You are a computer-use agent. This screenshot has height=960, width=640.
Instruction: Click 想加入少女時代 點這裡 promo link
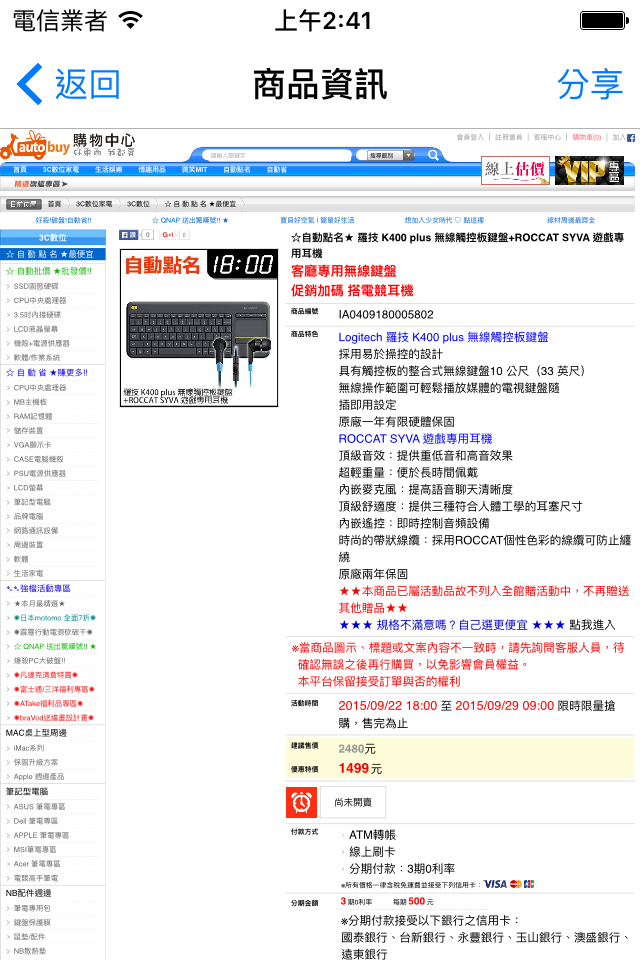click(444, 220)
